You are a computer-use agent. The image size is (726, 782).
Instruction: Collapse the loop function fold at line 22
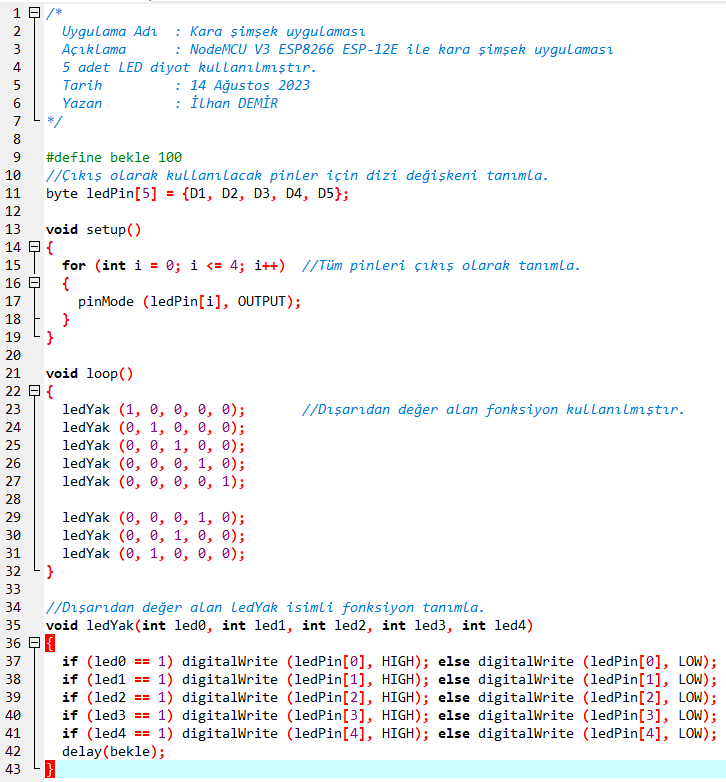coord(34,391)
